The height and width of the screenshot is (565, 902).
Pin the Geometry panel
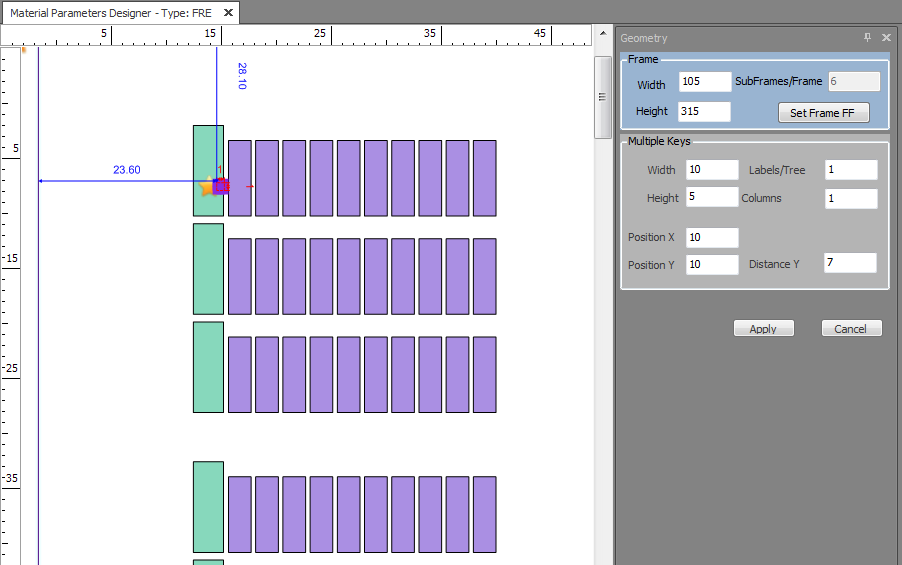click(x=867, y=37)
